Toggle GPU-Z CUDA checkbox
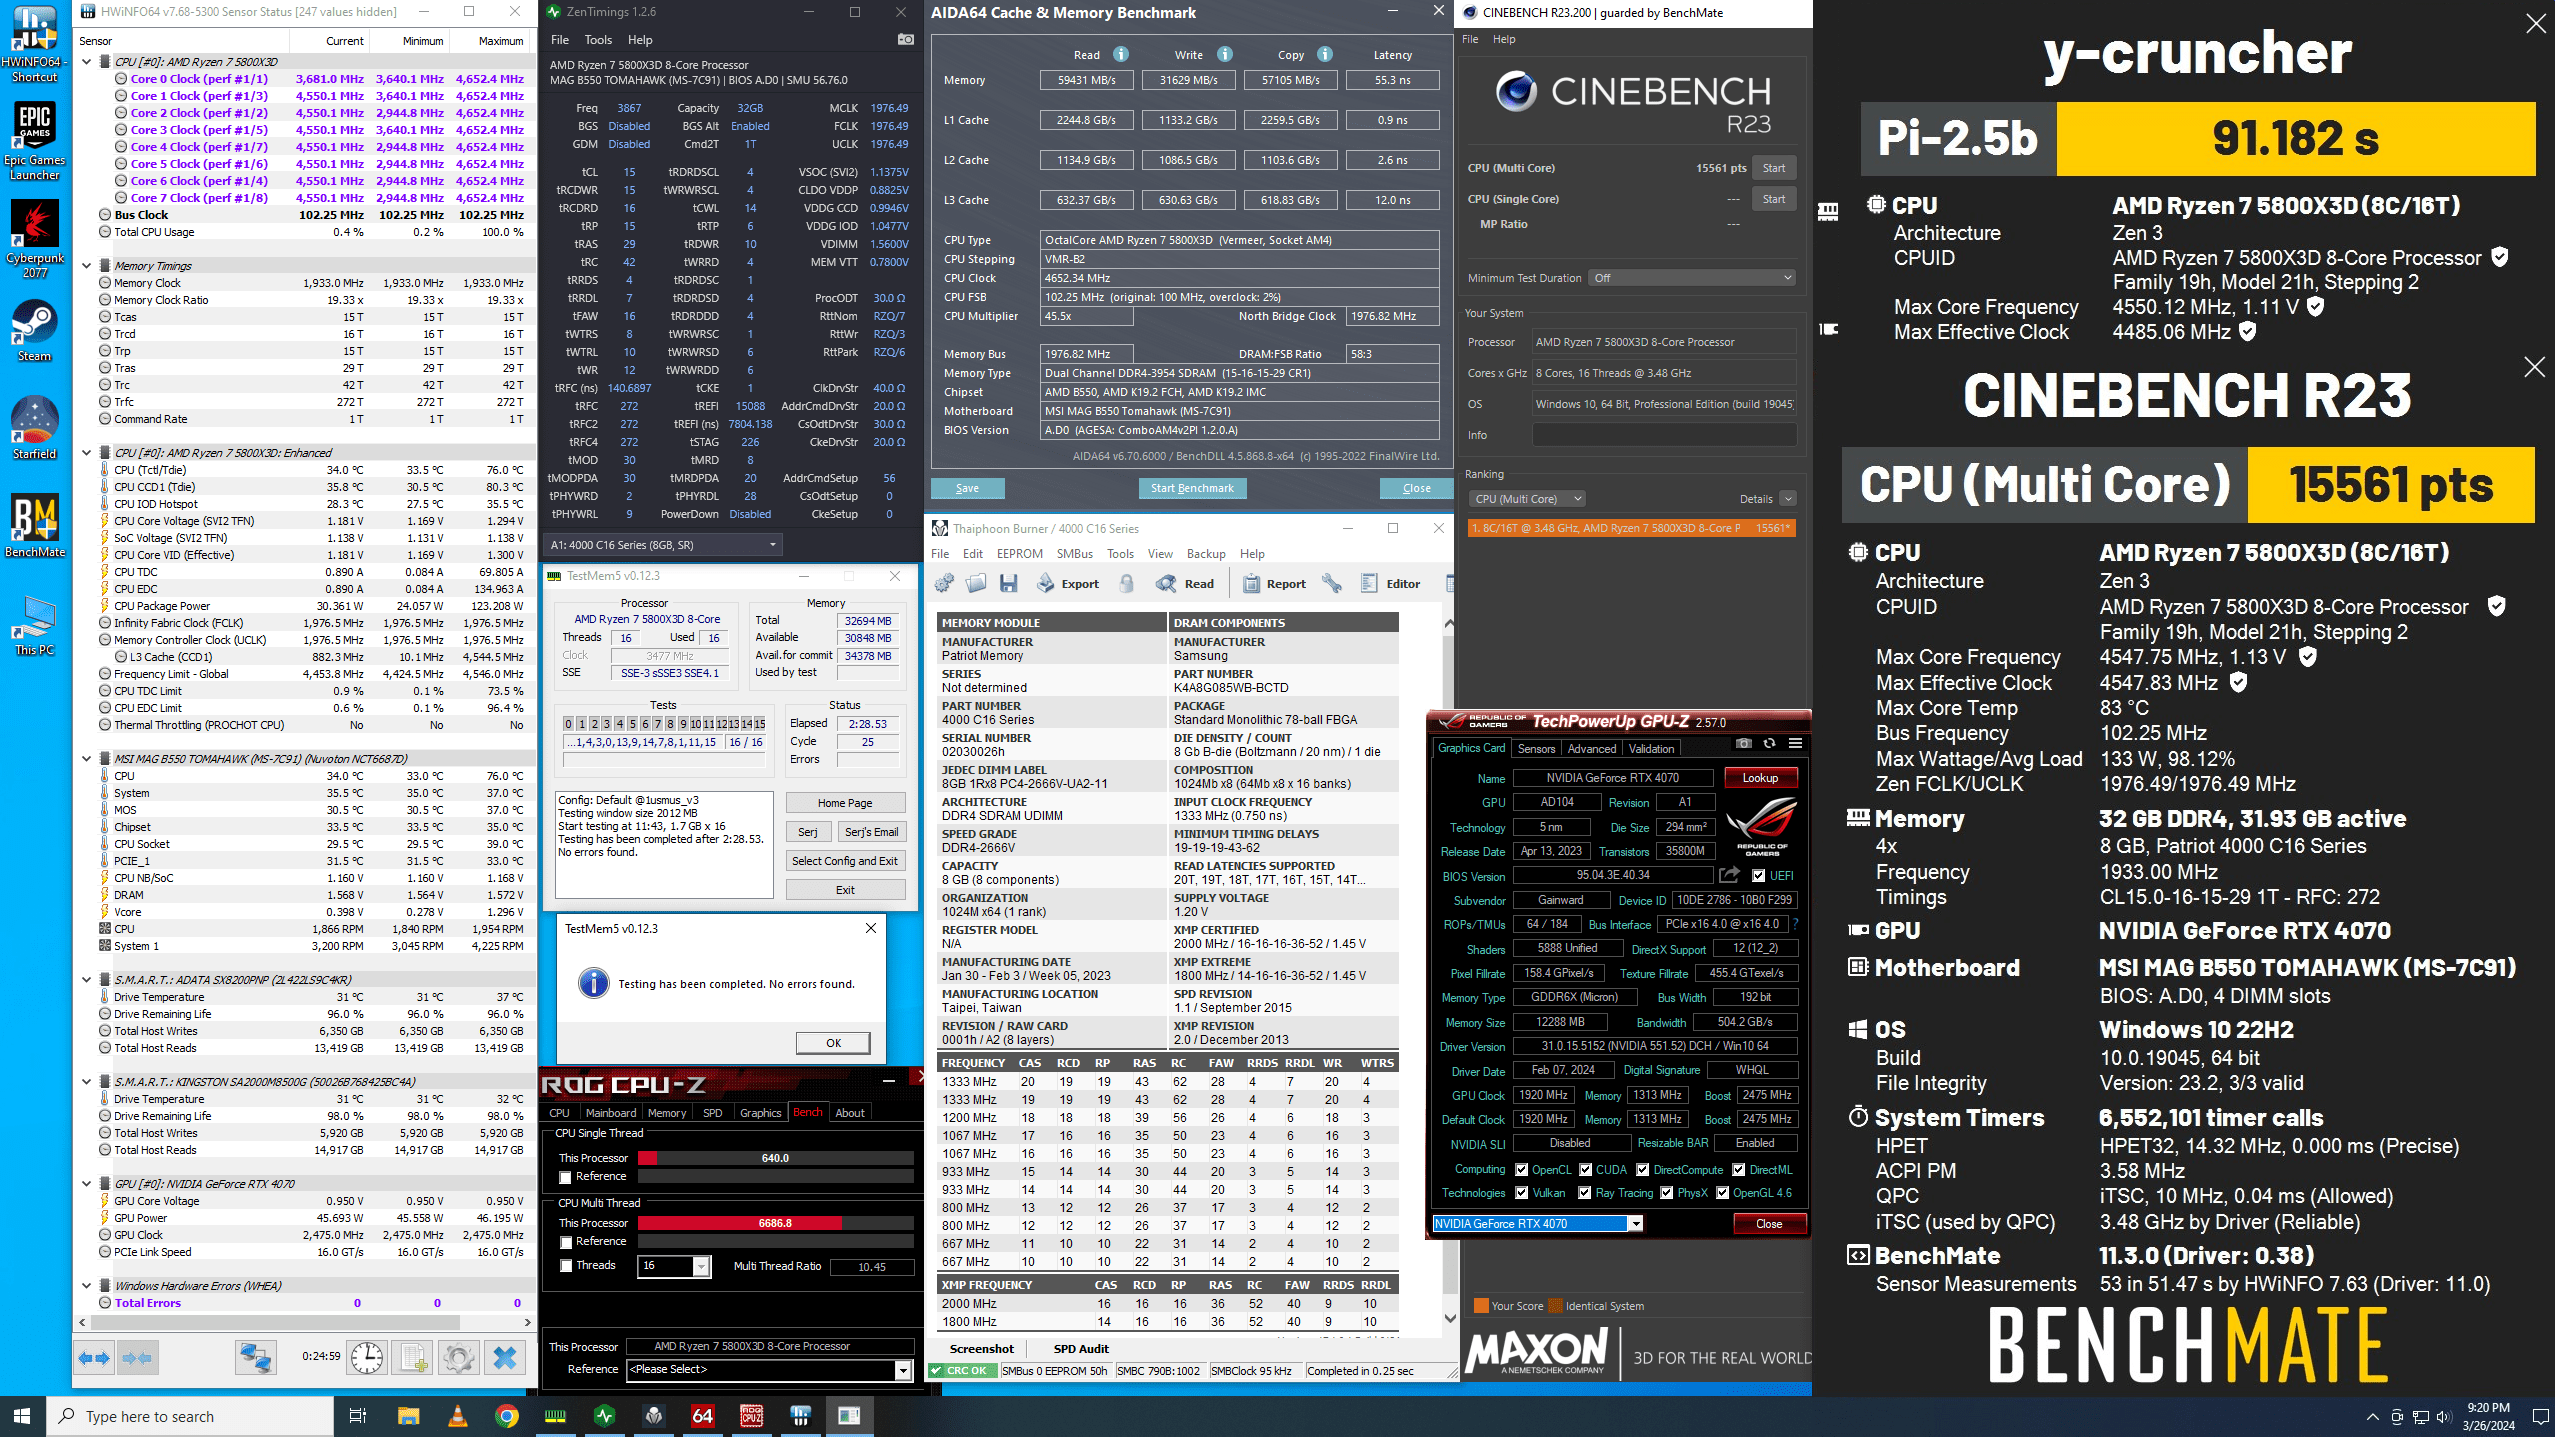 [x=1585, y=1170]
